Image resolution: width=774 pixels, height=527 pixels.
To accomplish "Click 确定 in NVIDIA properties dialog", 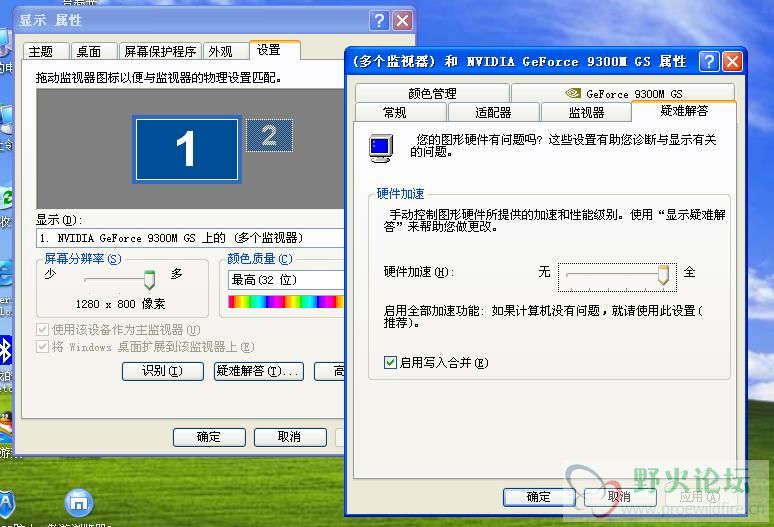I will point(539,497).
